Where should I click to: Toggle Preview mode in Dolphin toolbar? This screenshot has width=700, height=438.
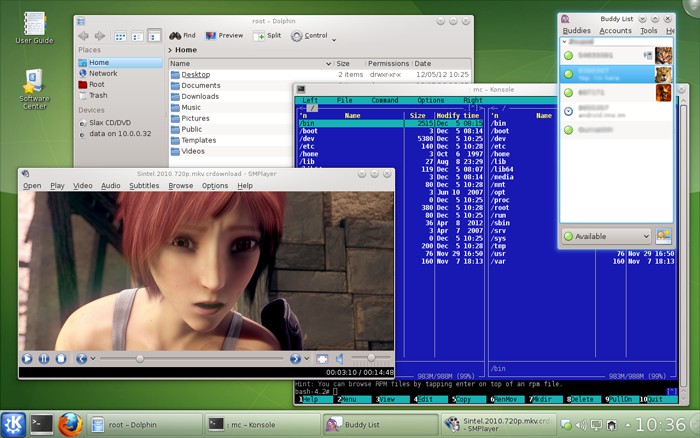[225, 35]
